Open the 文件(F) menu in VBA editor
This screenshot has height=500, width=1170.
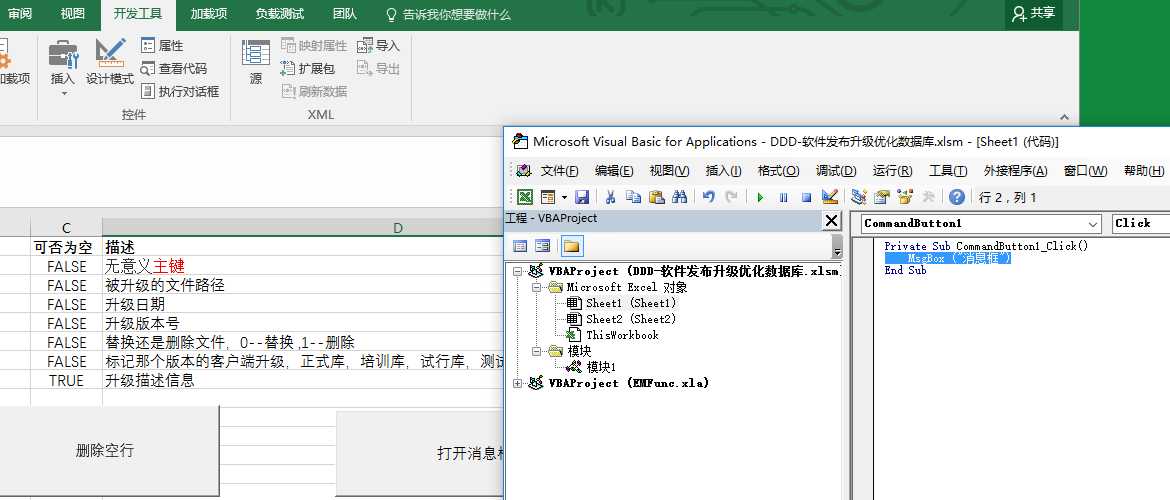point(560,170)
